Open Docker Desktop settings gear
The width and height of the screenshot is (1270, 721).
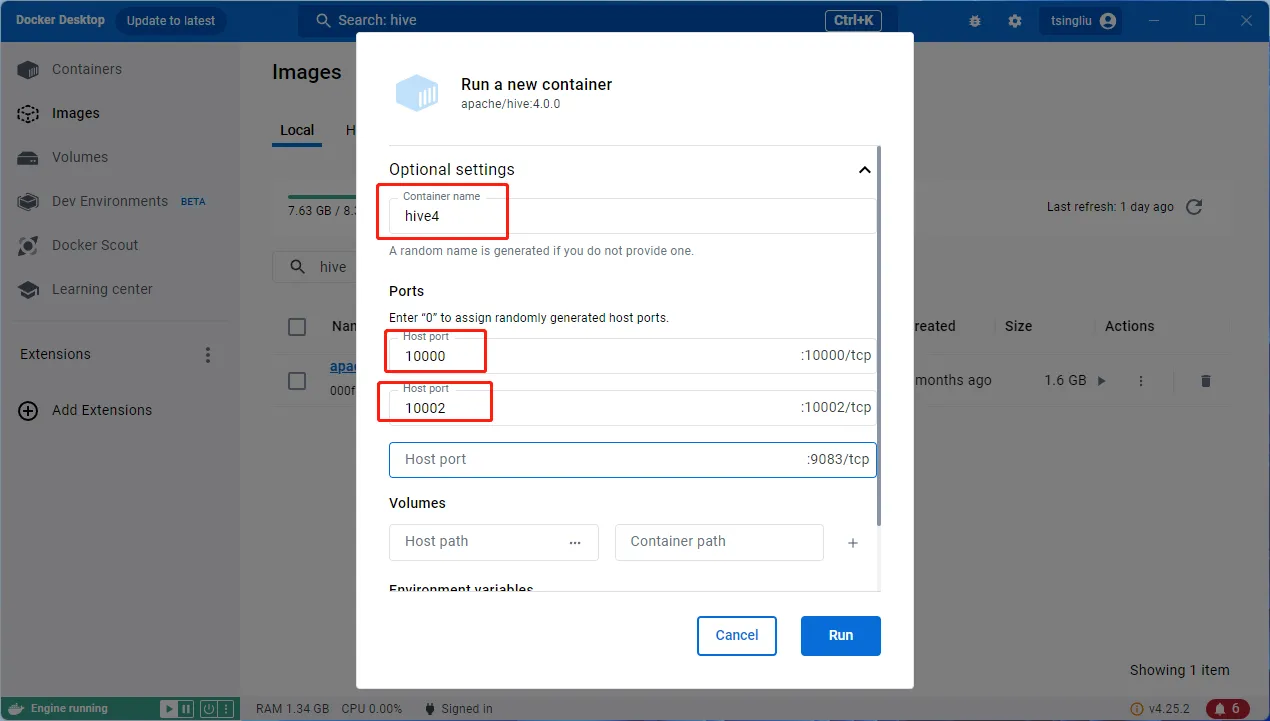tap(1015, 21)
